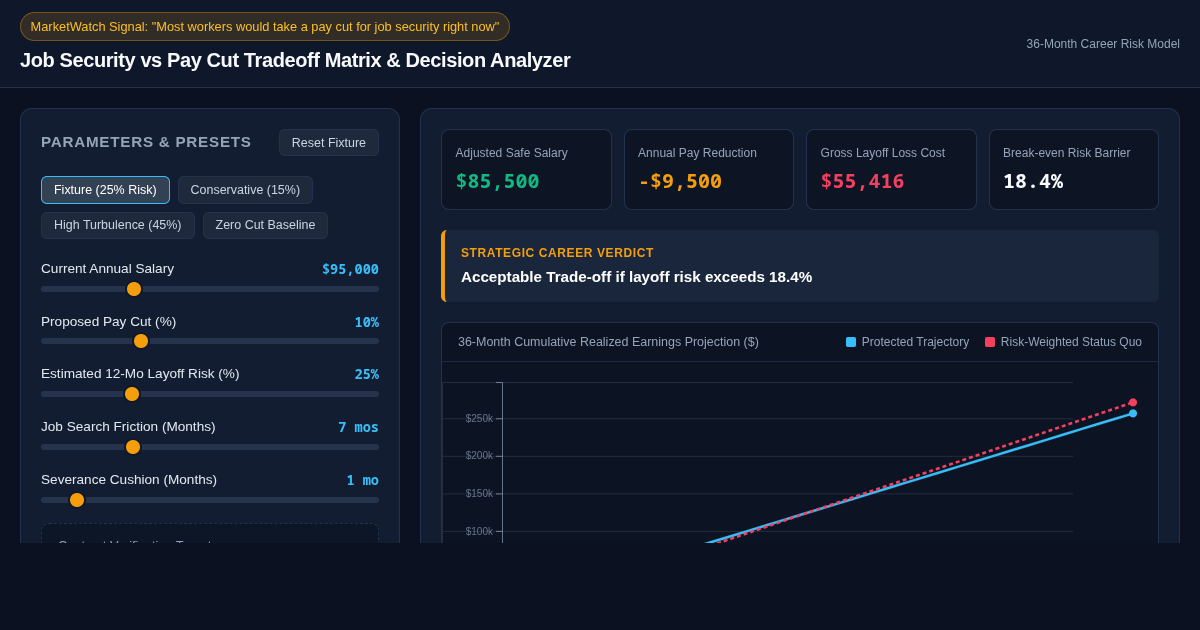The width and height of the screenshot is (1200, 630).
Task: Adjust the Current Annual Salary slider
Action: point(210,289)
